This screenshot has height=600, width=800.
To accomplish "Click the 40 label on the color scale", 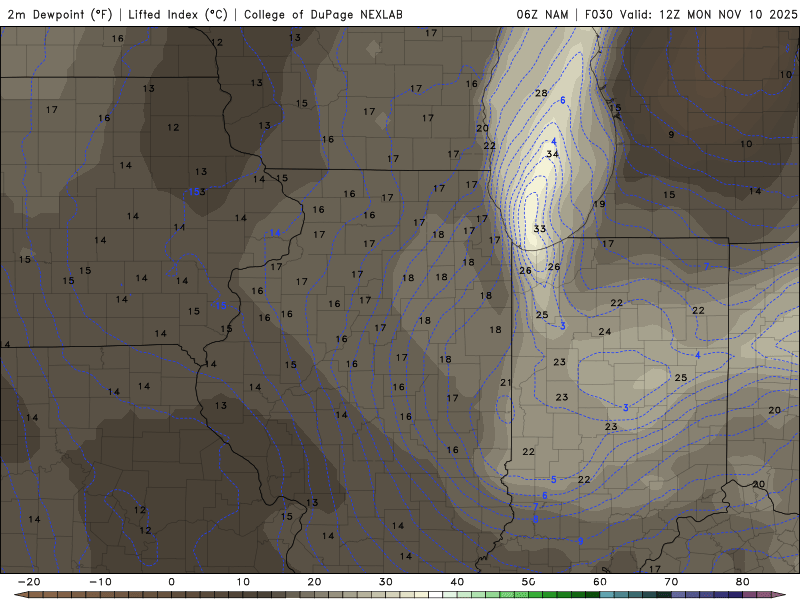I will (457, 582).
